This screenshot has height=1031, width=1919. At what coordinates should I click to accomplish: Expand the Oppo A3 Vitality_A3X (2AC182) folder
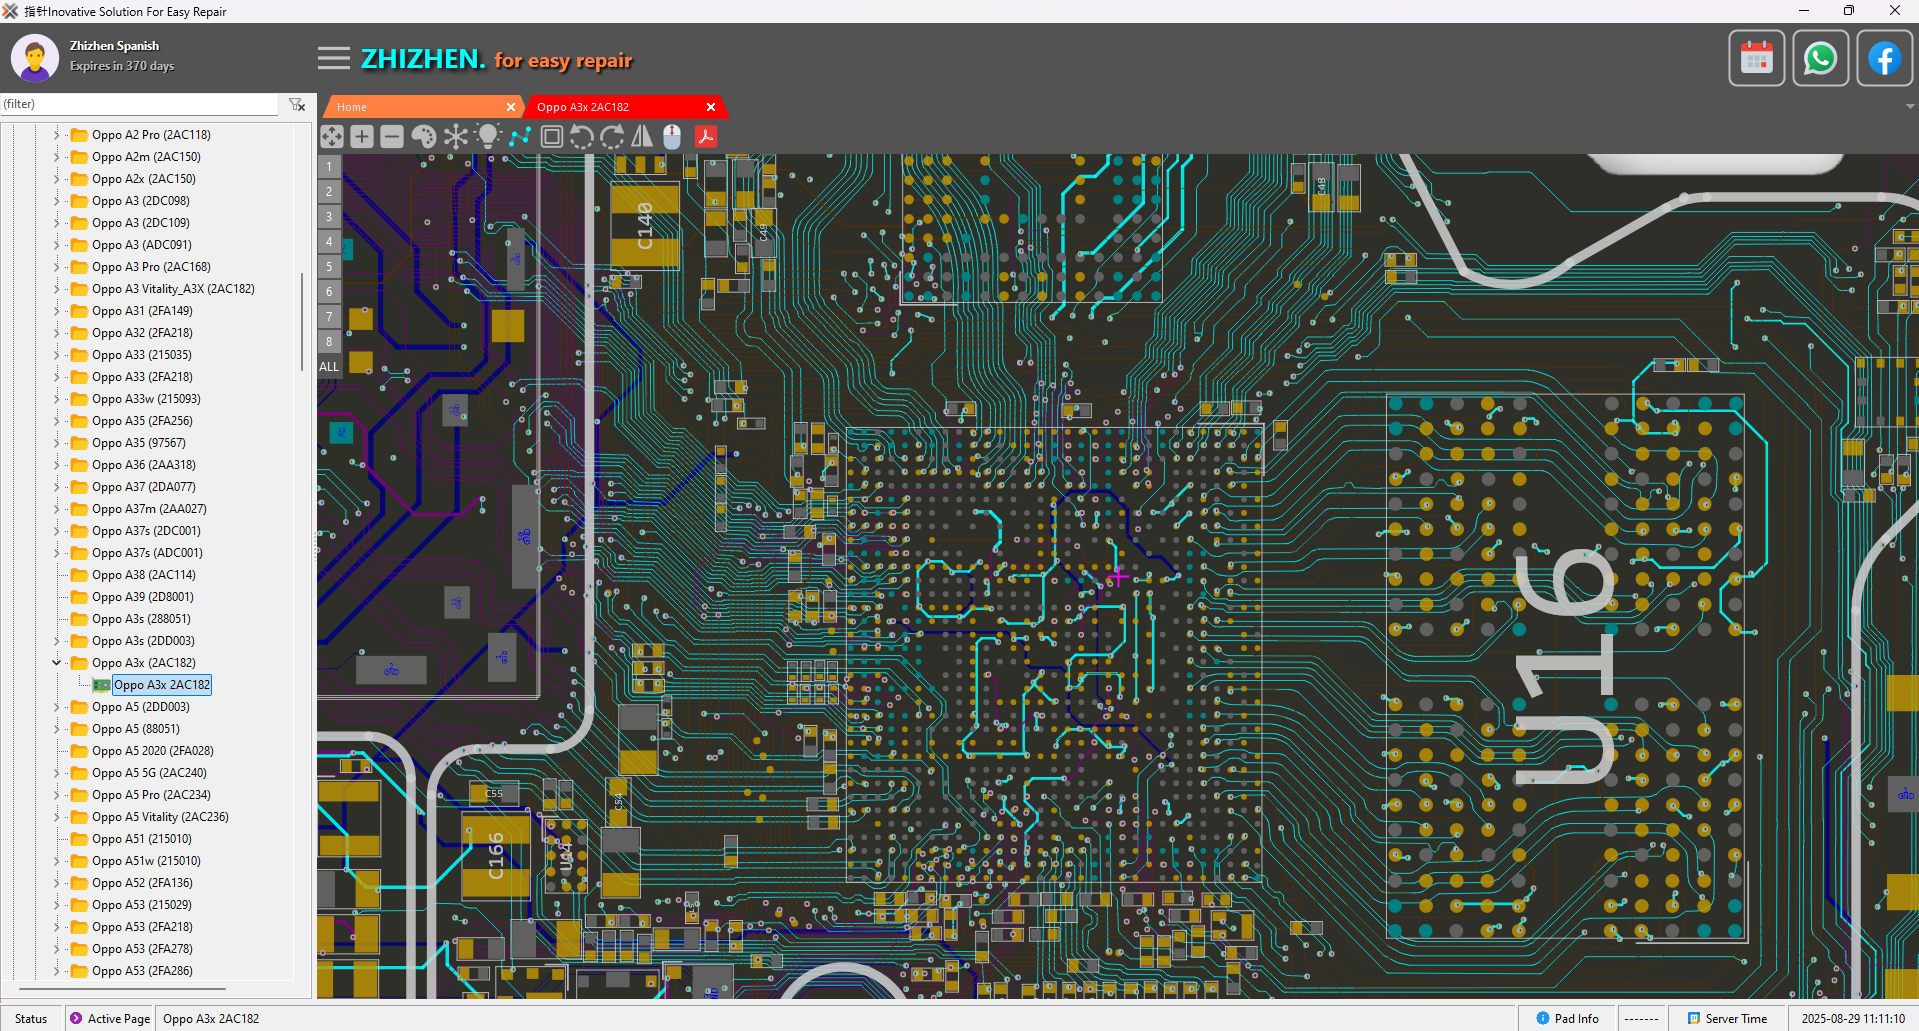(x=56, y=288)
